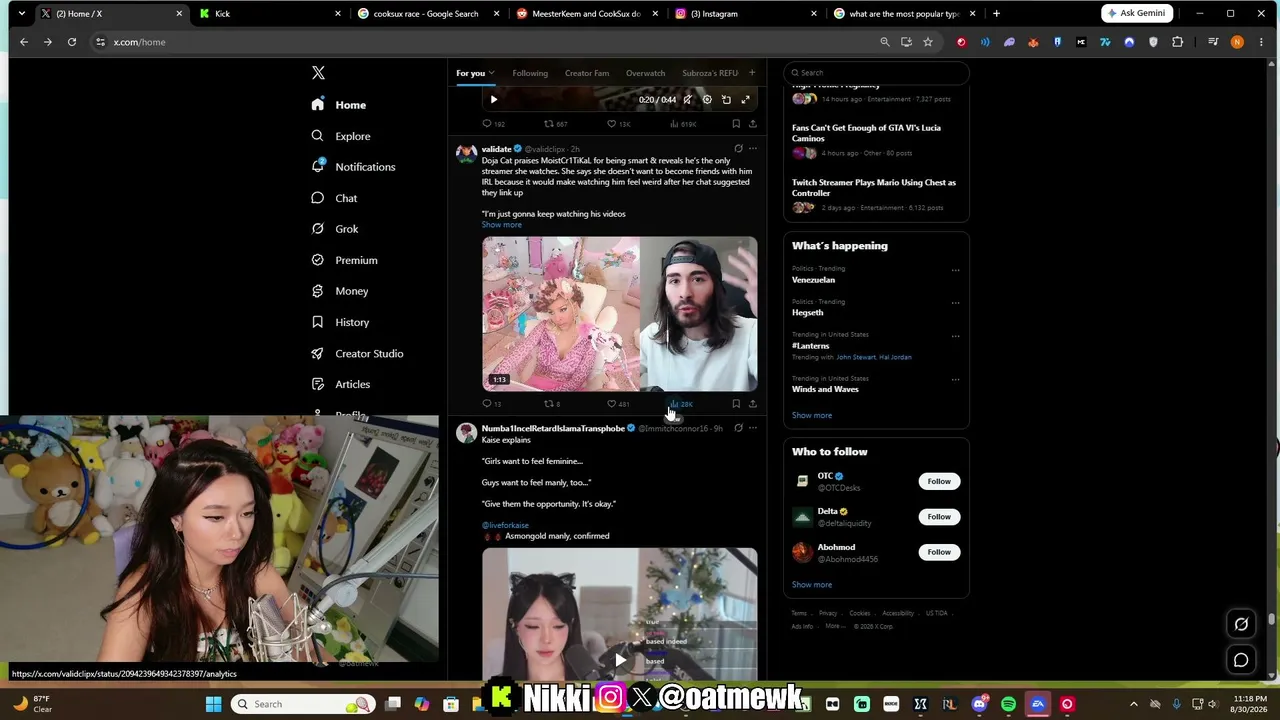Switch to the Following timeline tab
1280x720 pixels.
pos(530,73)
